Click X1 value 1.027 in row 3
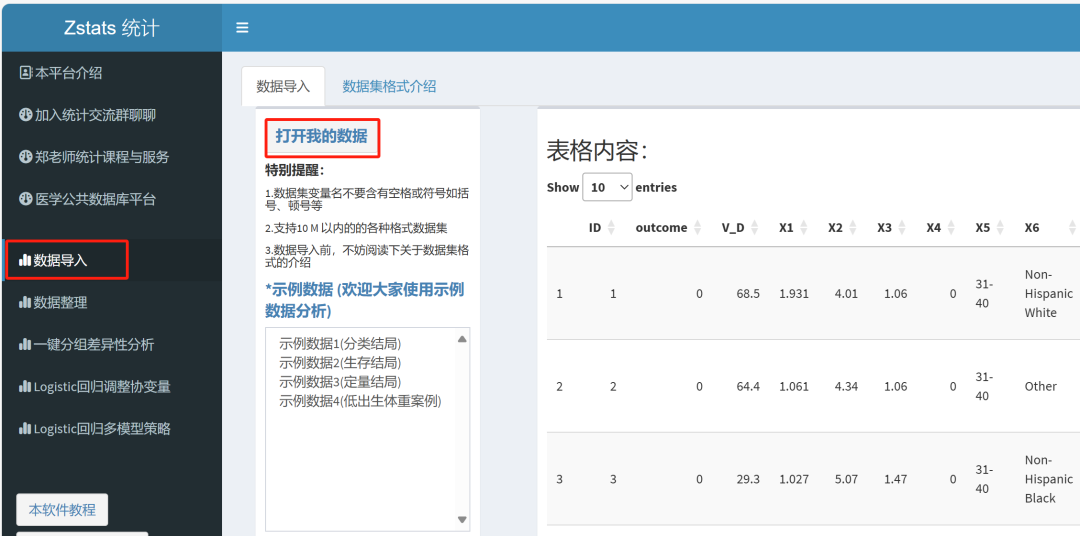Image resolution: width=1080 pixels, height=536 pixels. click(794, 479)
